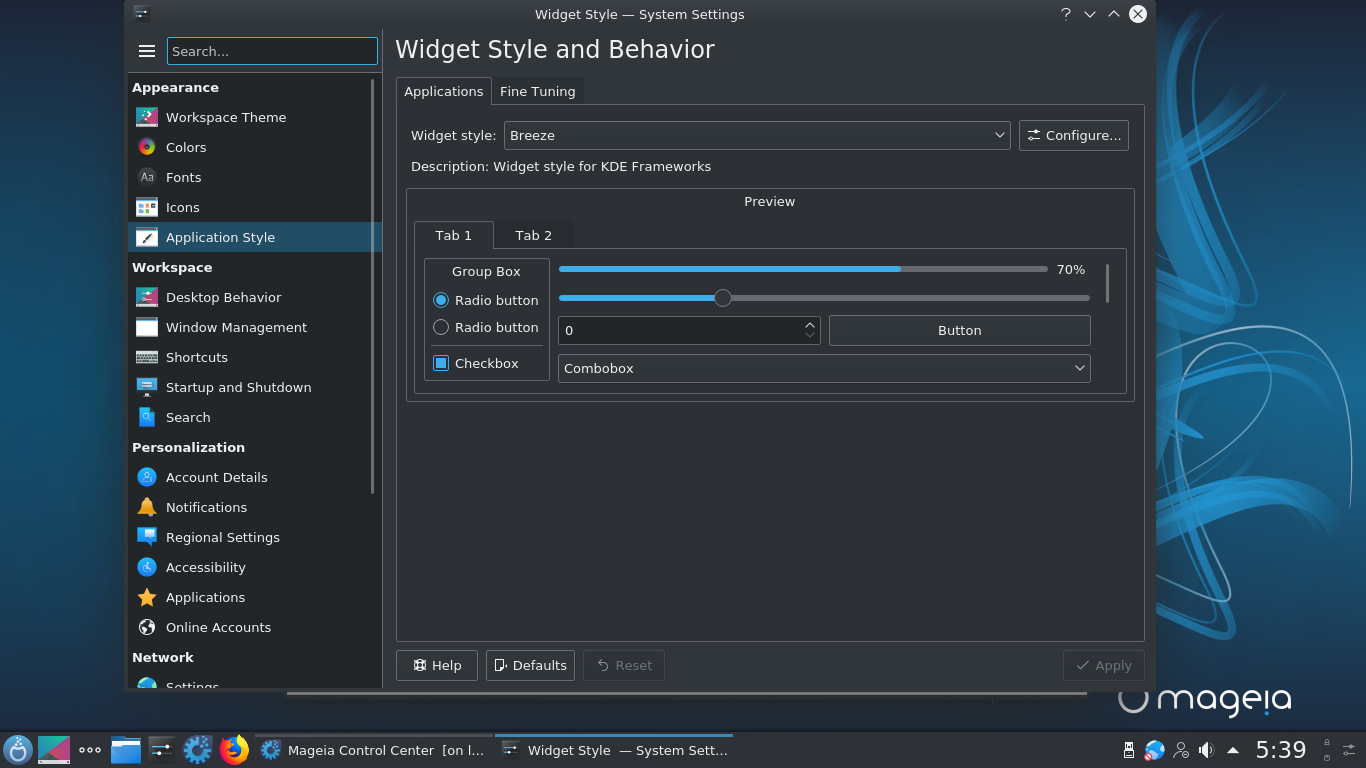Viewport: 1366px width, 768px height.
Task: Open the Colors settings icon
Action: (147, 147)
